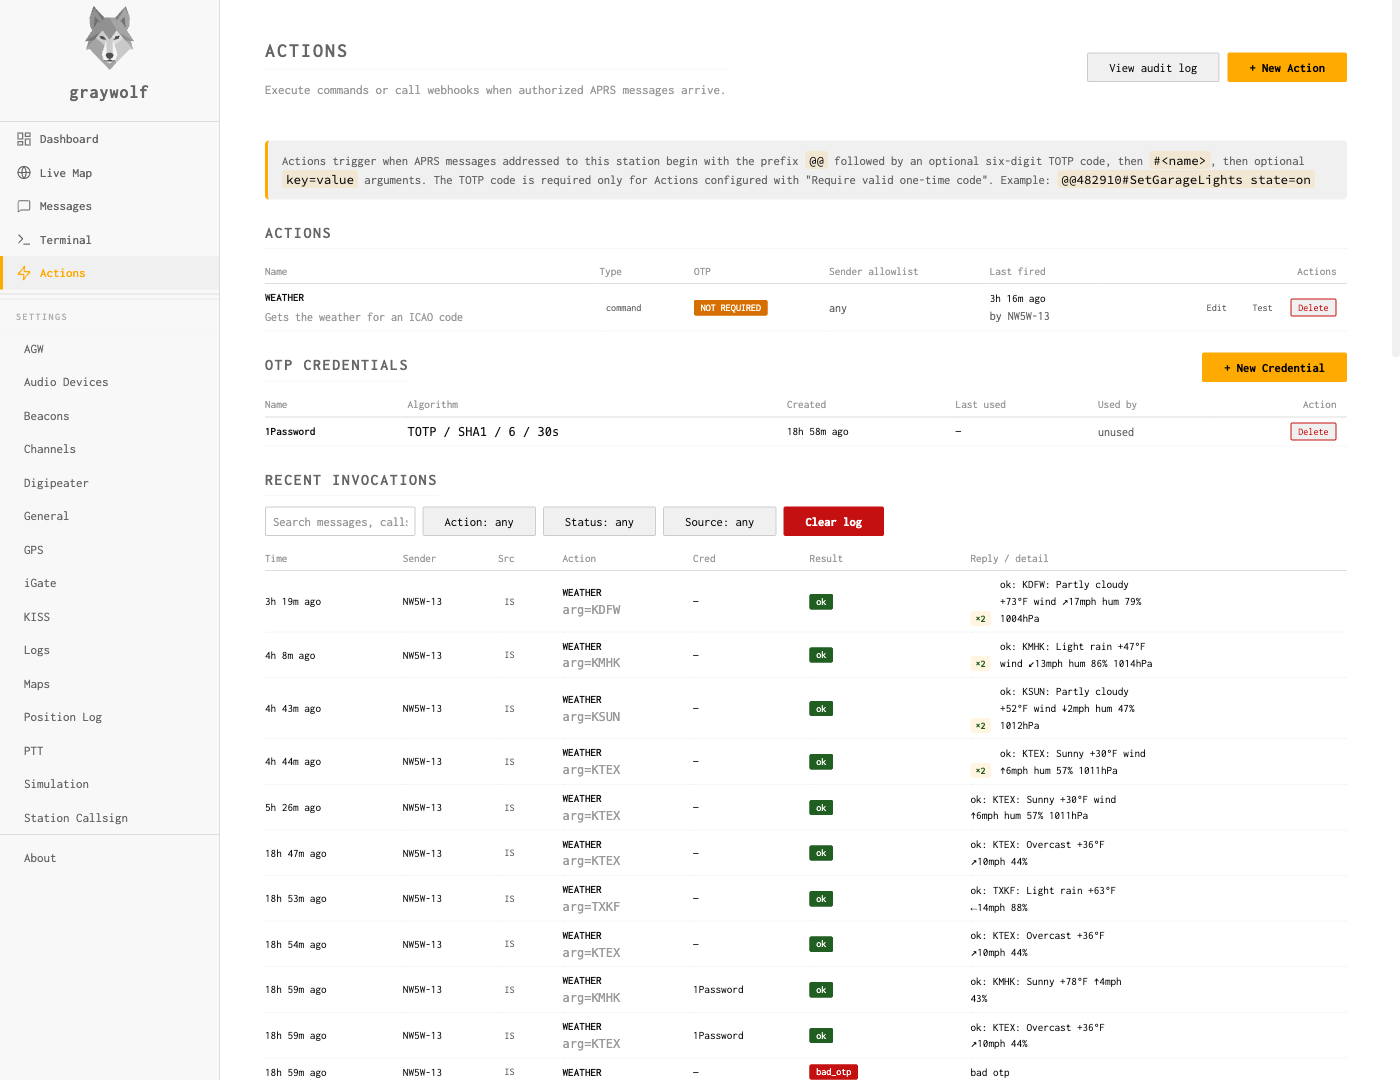Click the Actions lightning bolt icon
This screenshot has width=1400, height=1080.
coord(24,273)
